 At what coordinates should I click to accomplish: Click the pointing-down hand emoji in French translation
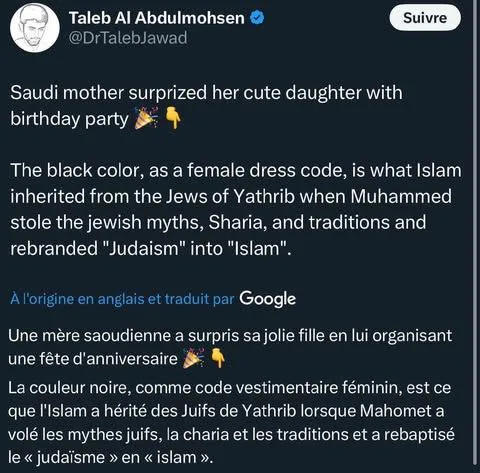[218, 358]
